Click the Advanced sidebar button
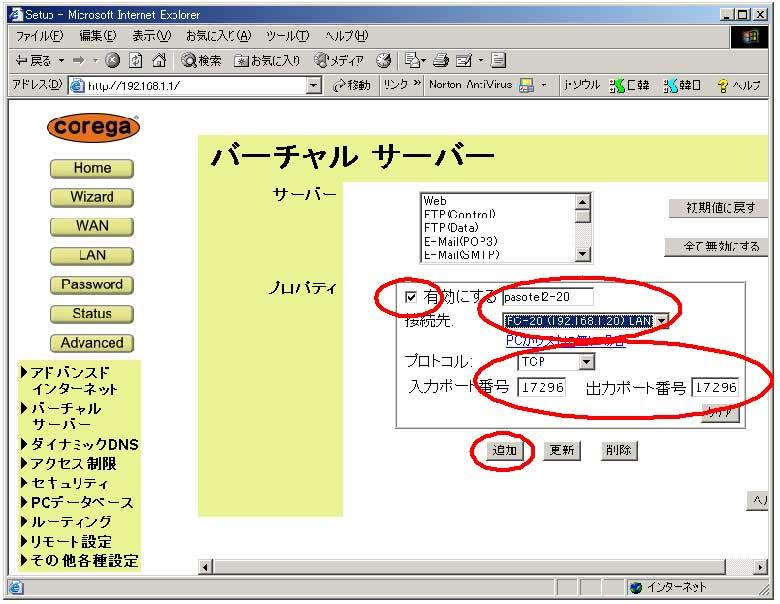 tap(92, 343)
